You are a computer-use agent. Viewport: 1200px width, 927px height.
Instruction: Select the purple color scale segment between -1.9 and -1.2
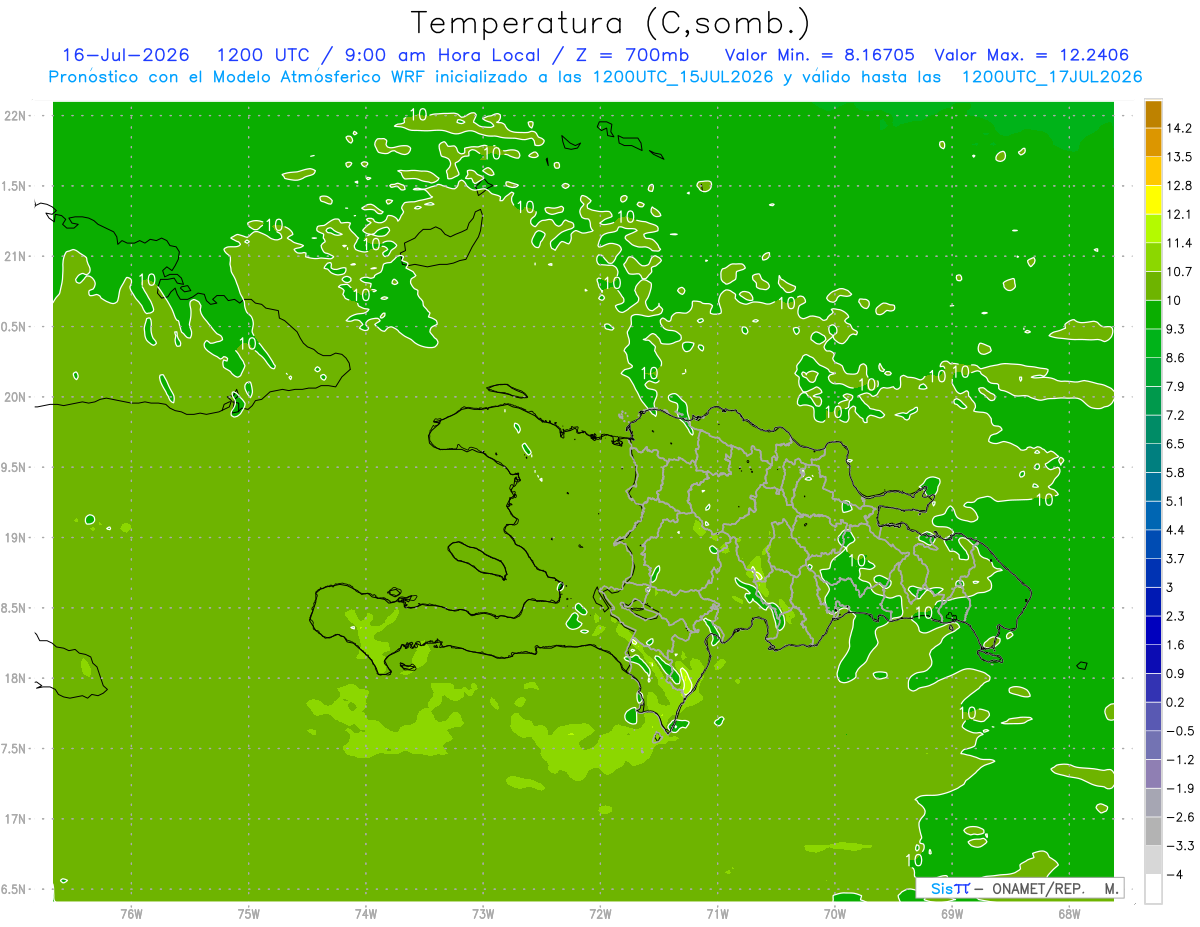pos(1153,773)
